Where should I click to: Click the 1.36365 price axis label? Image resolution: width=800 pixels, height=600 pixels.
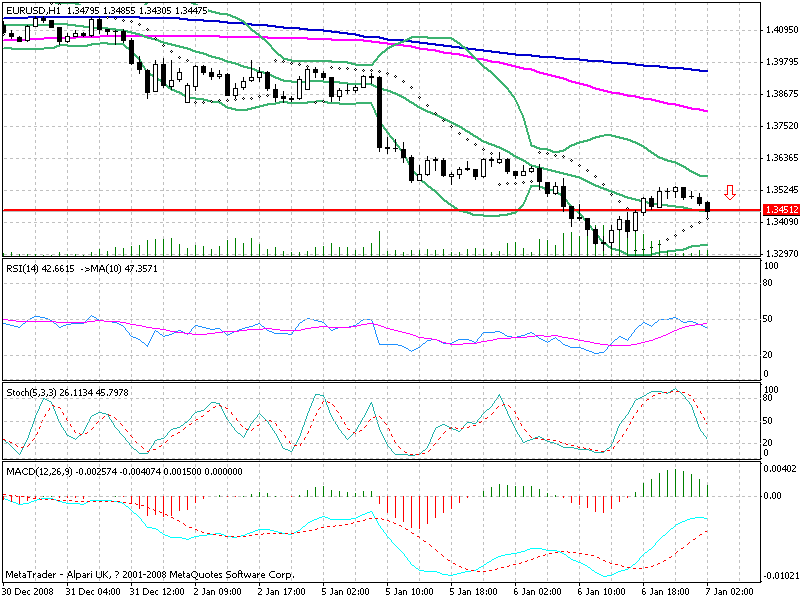coord(782,158)
